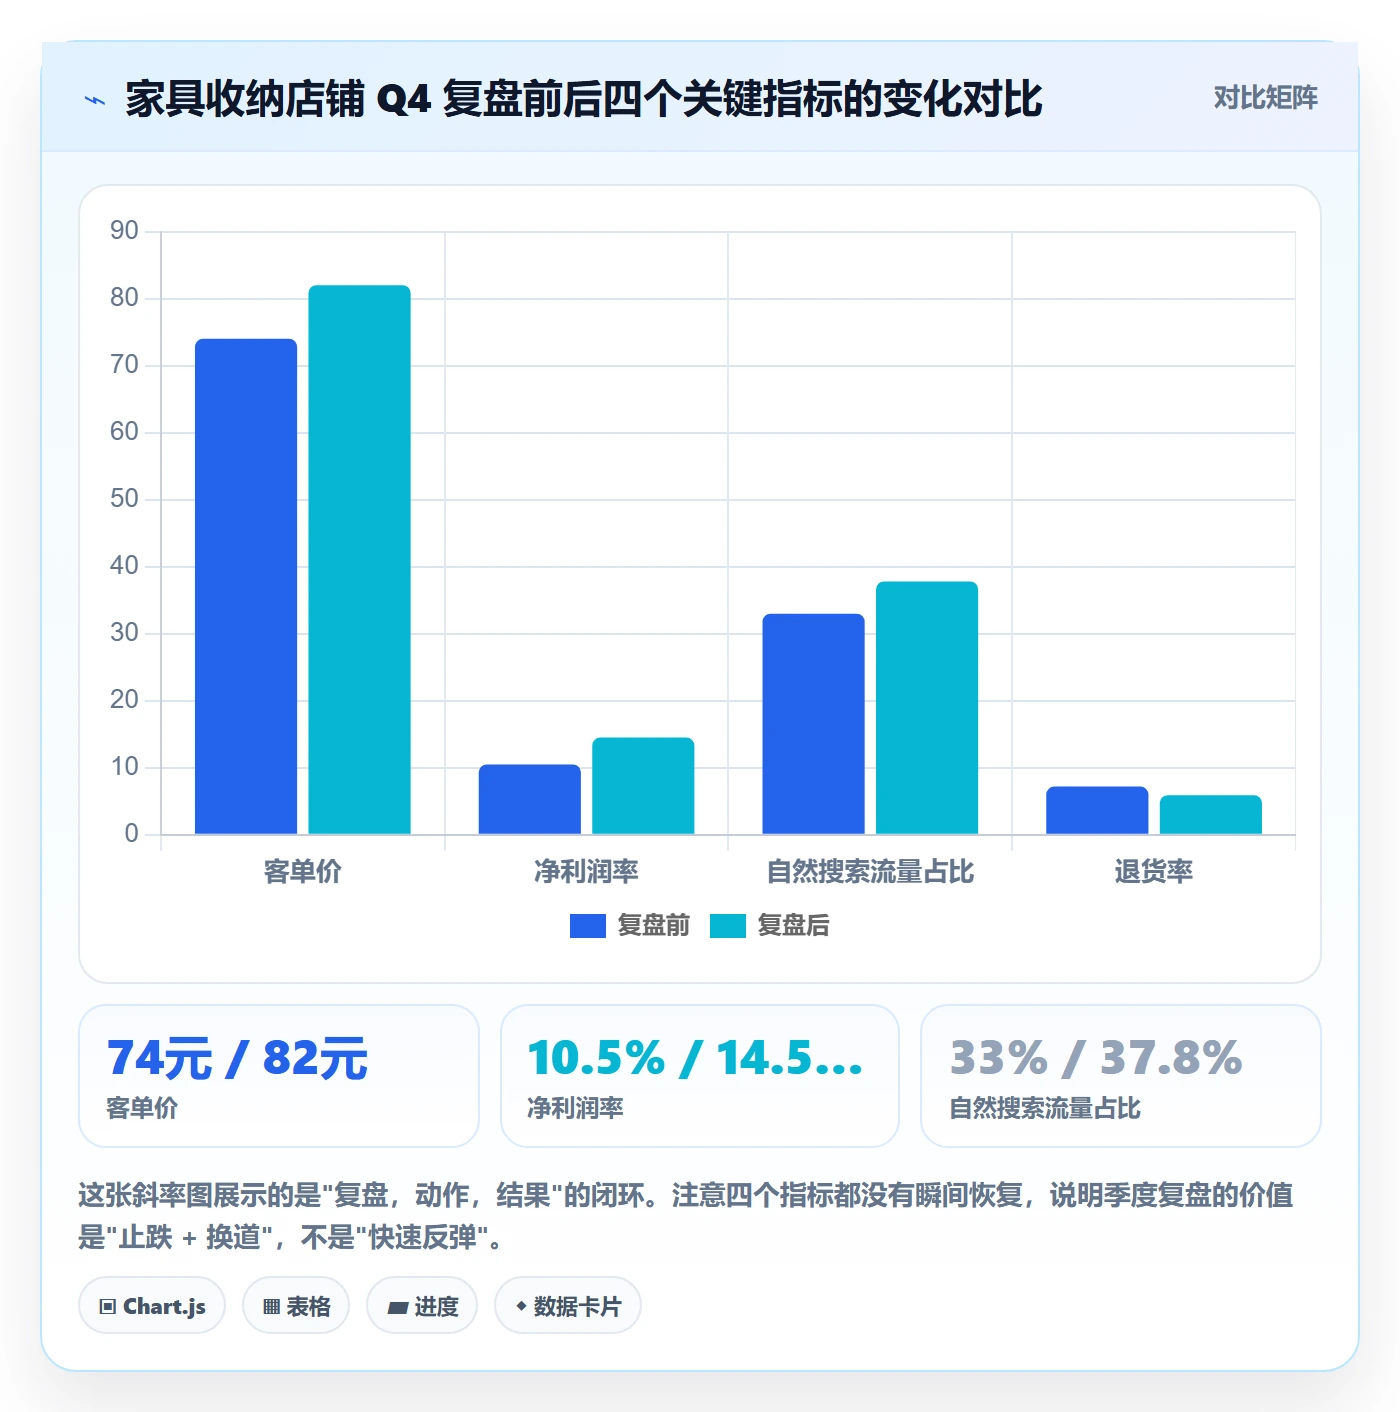This screenshot has height=1412, width=1400.
Task: Click the 自然搜索流量占比 复盘后 cyan bar
Action: (x=927, y=708)
